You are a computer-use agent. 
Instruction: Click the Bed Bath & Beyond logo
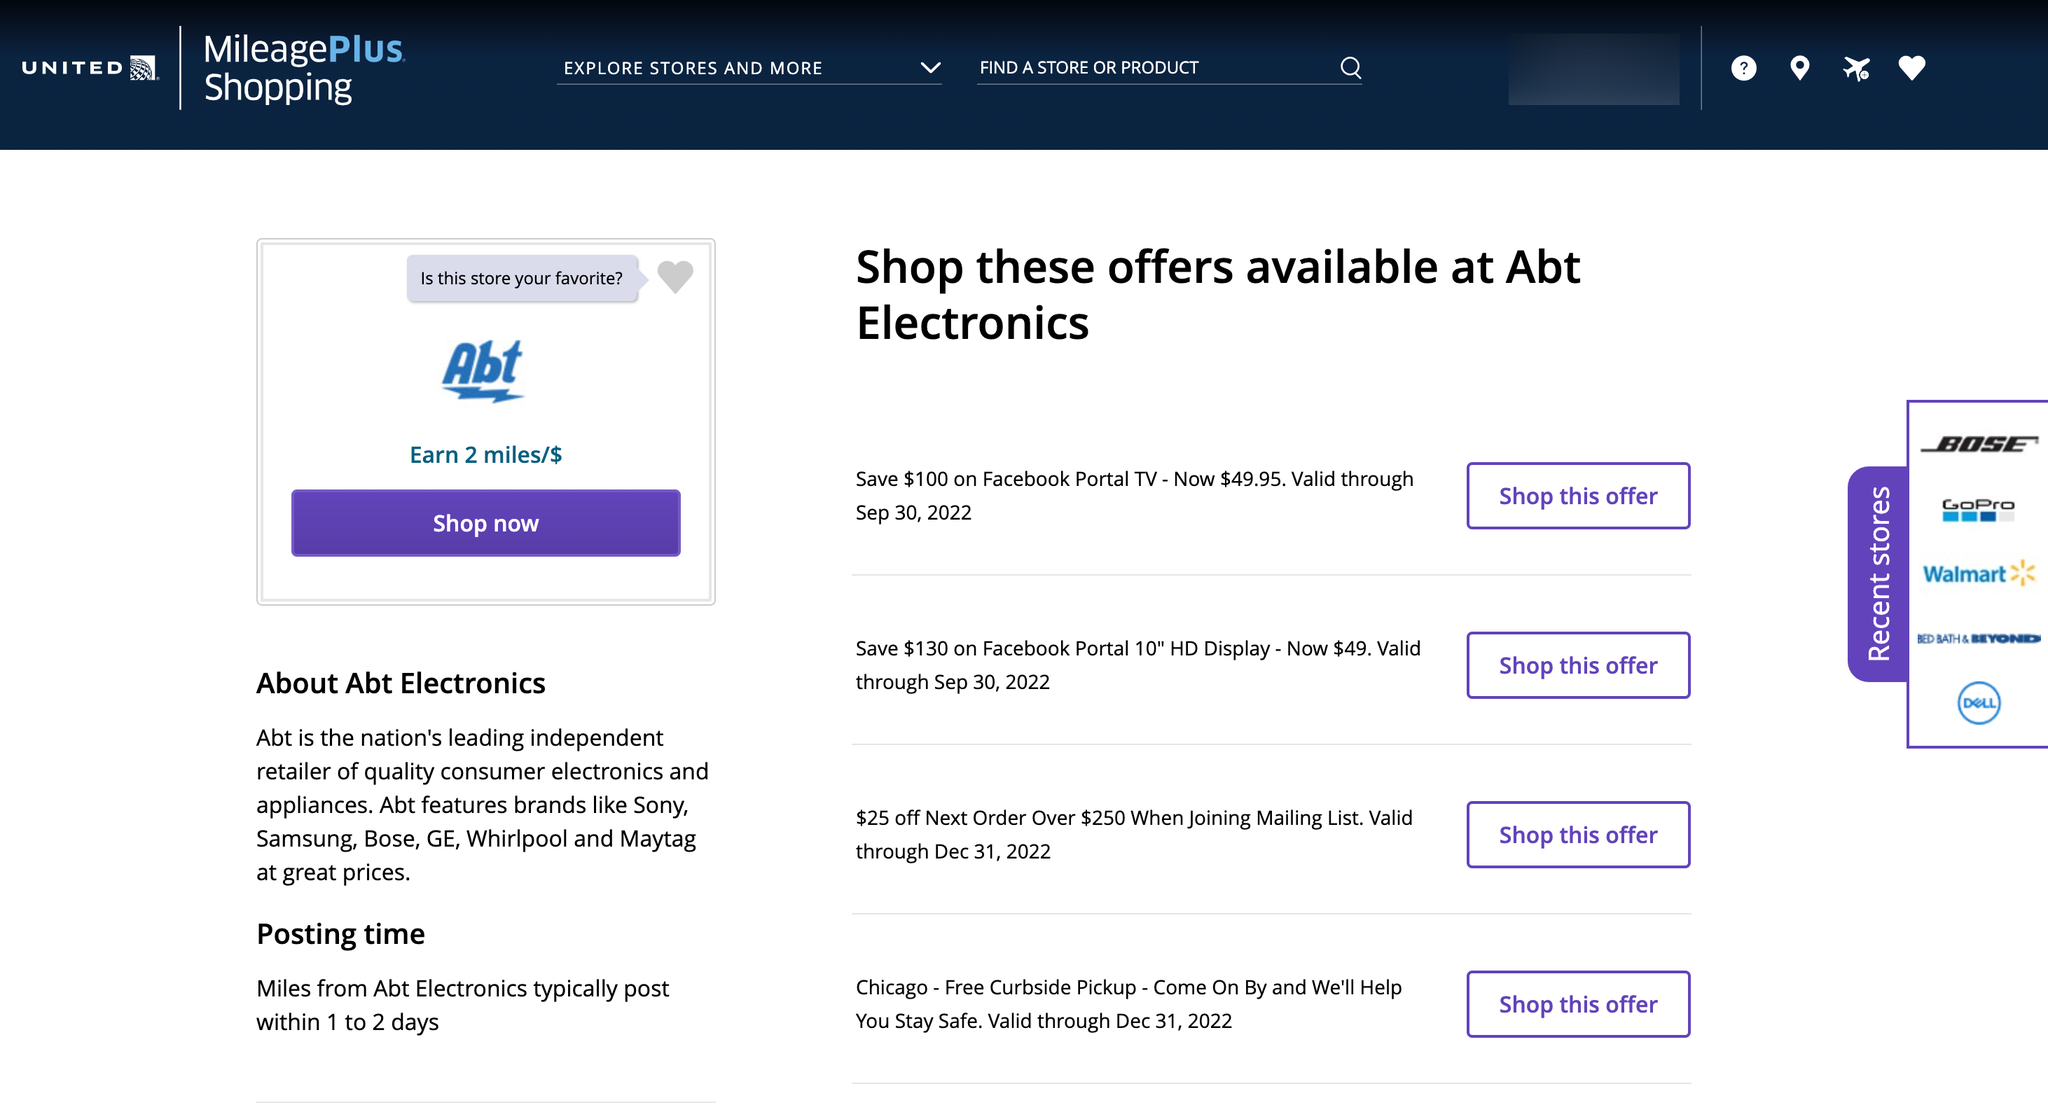pos(1977,637)
